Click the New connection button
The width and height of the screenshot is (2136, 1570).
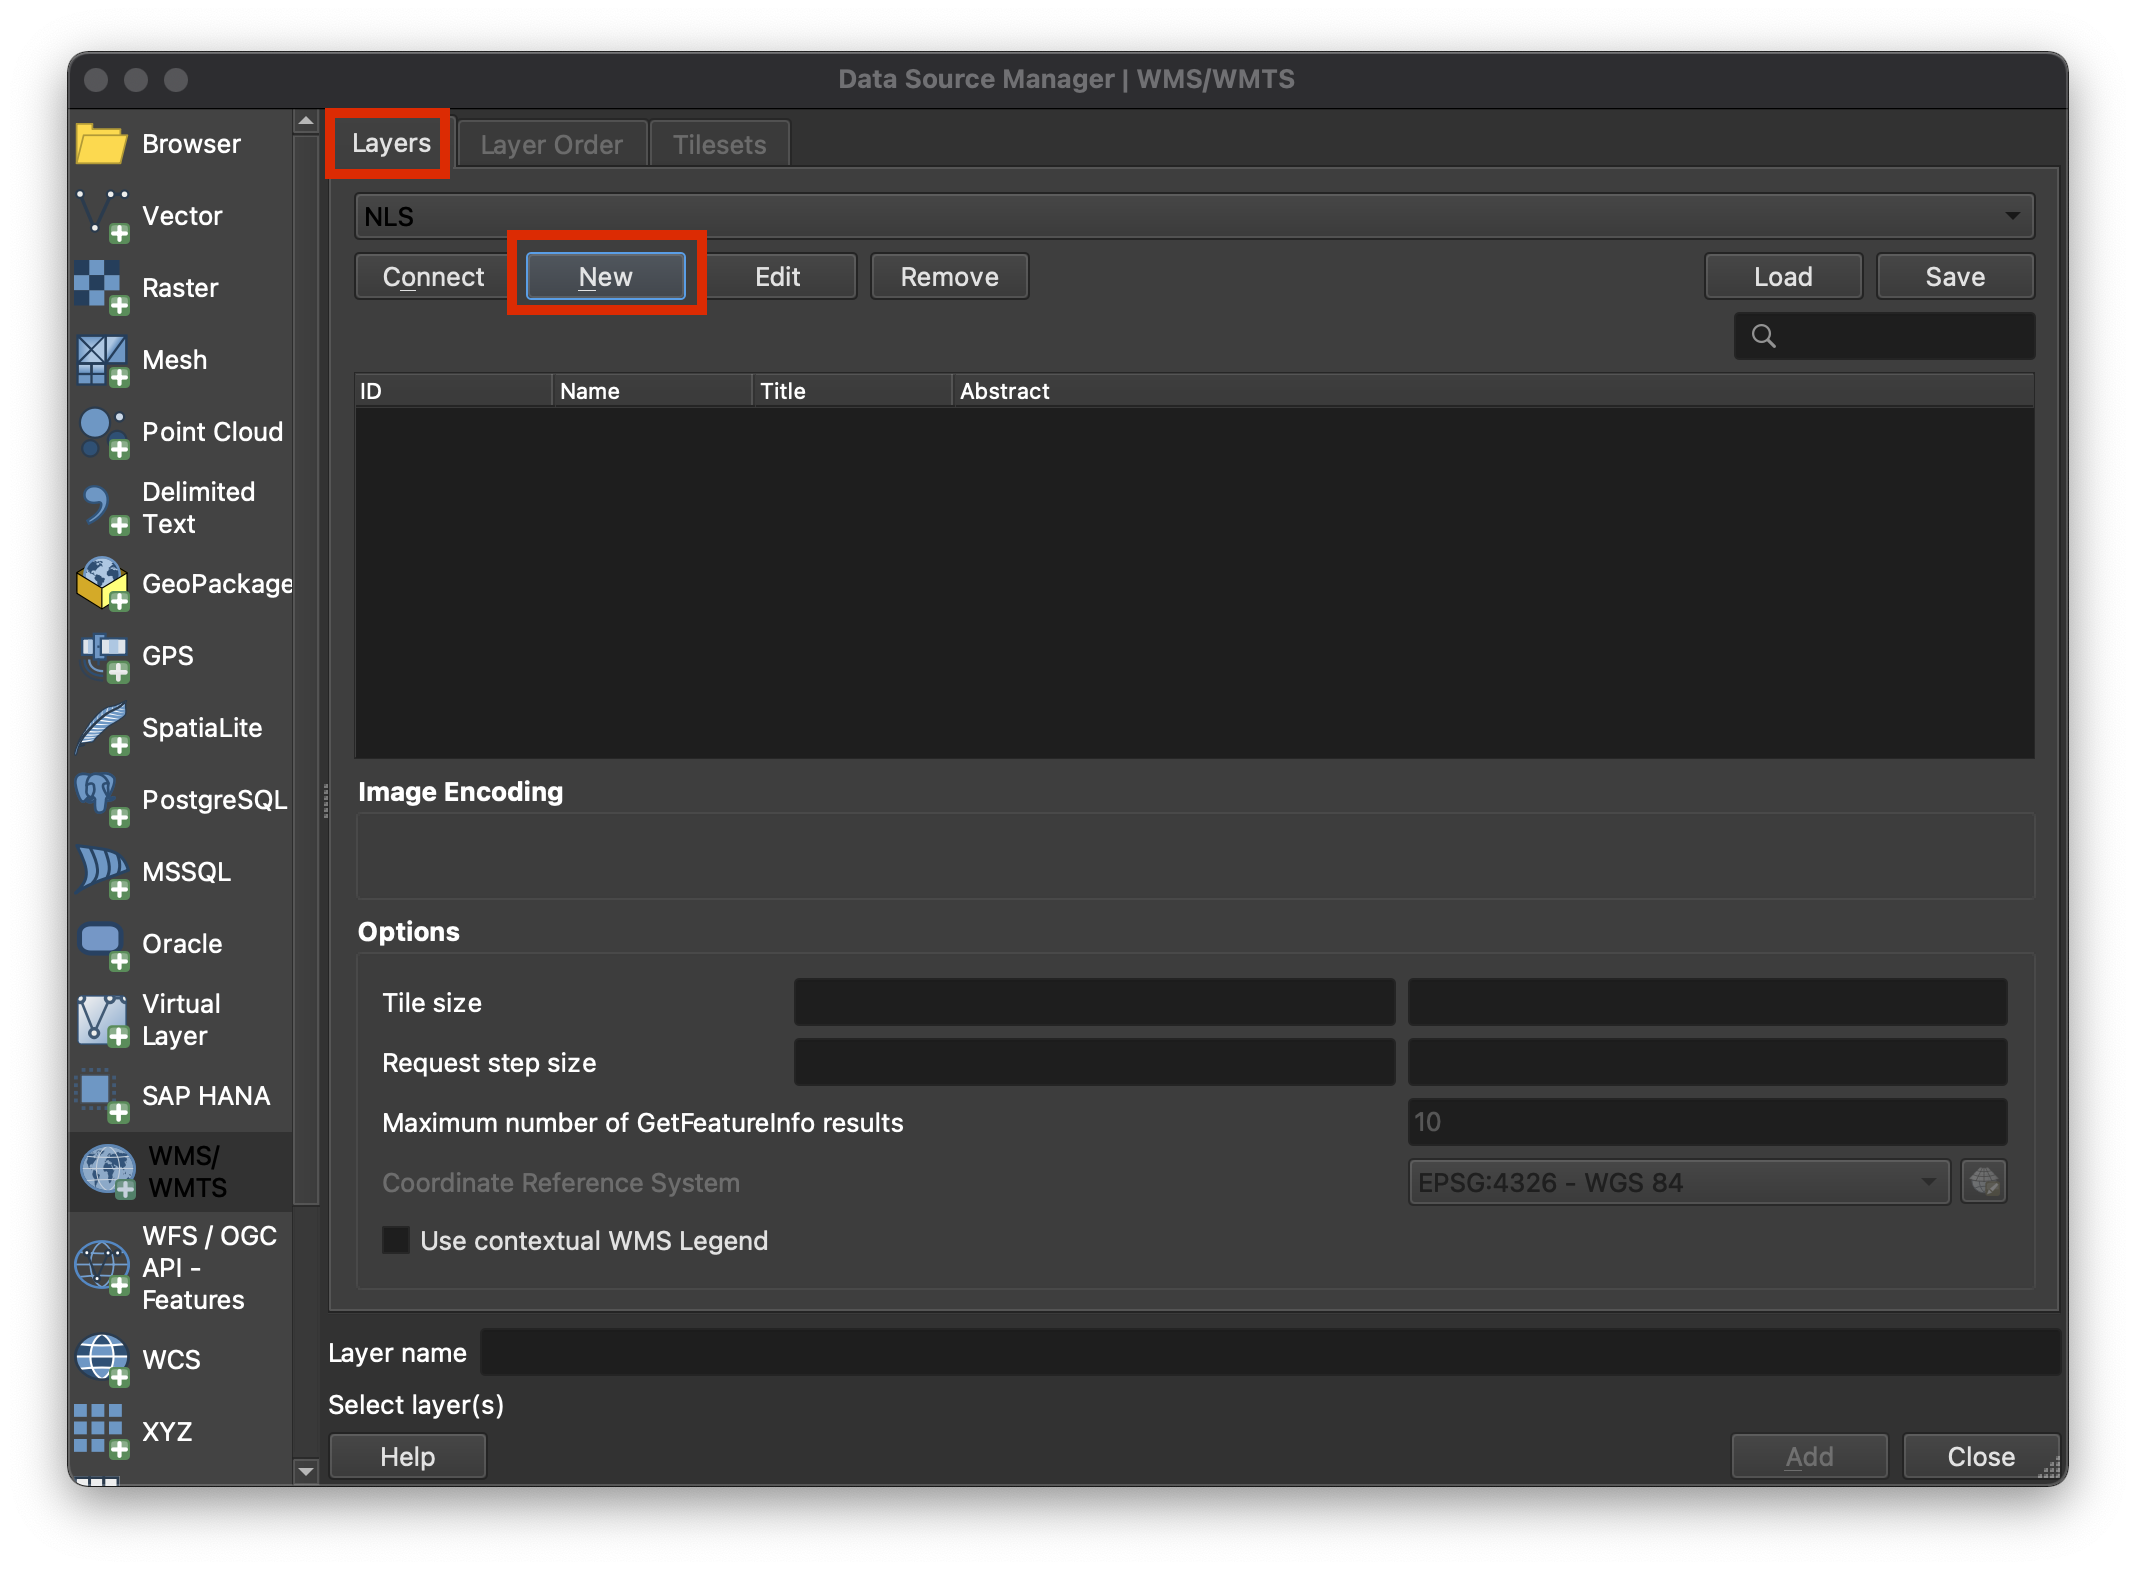coord(605,277)
